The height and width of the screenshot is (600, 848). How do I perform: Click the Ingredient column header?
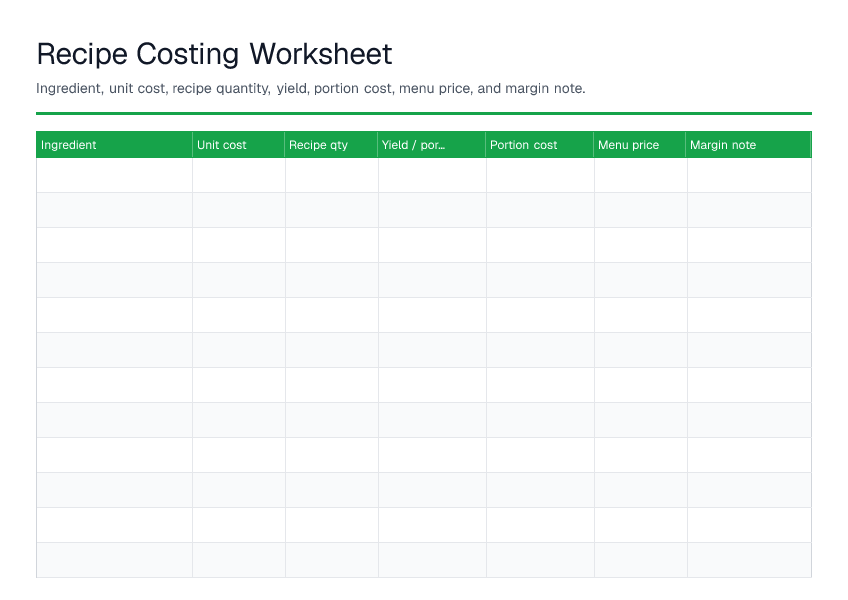click(x=114, y=144)
